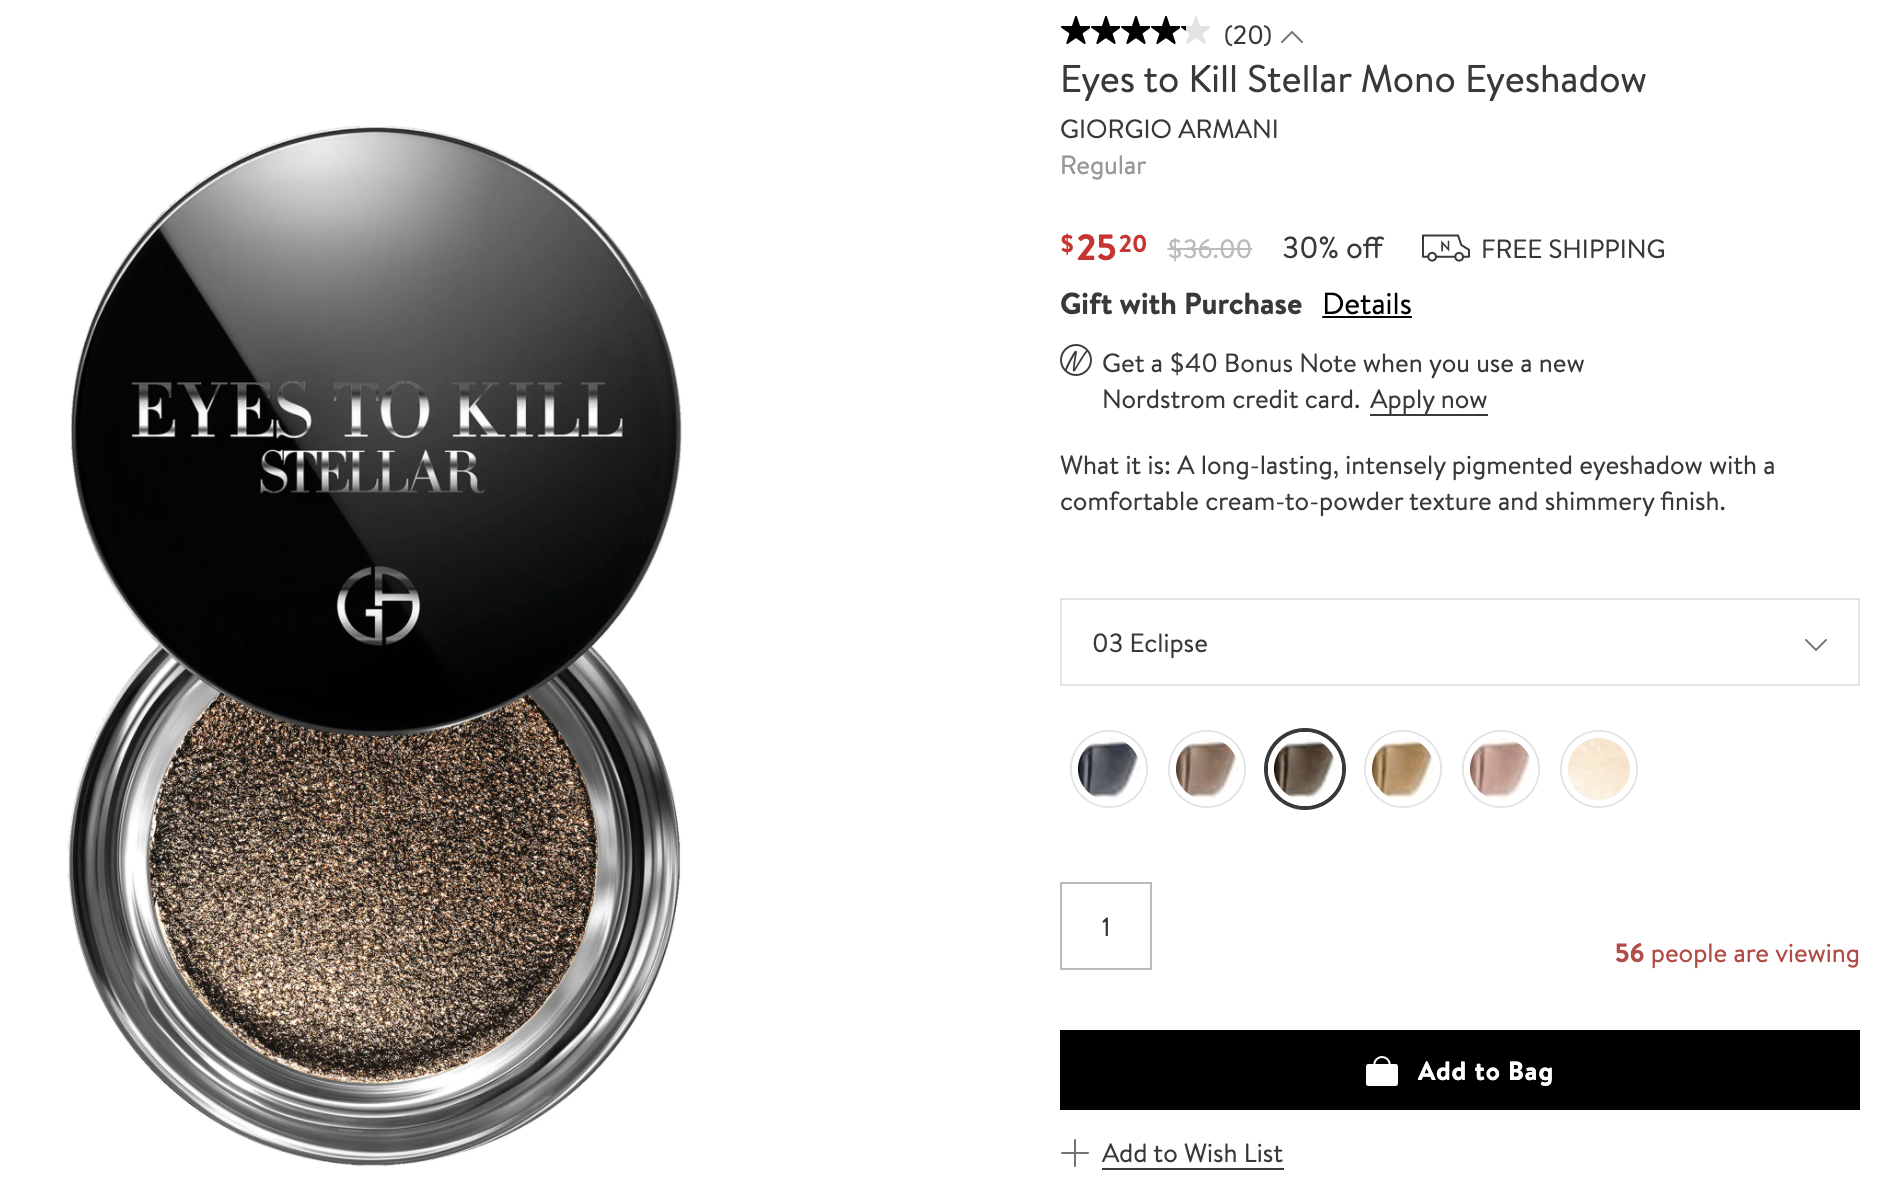Open Gift with Purchase Details link

1367,304
